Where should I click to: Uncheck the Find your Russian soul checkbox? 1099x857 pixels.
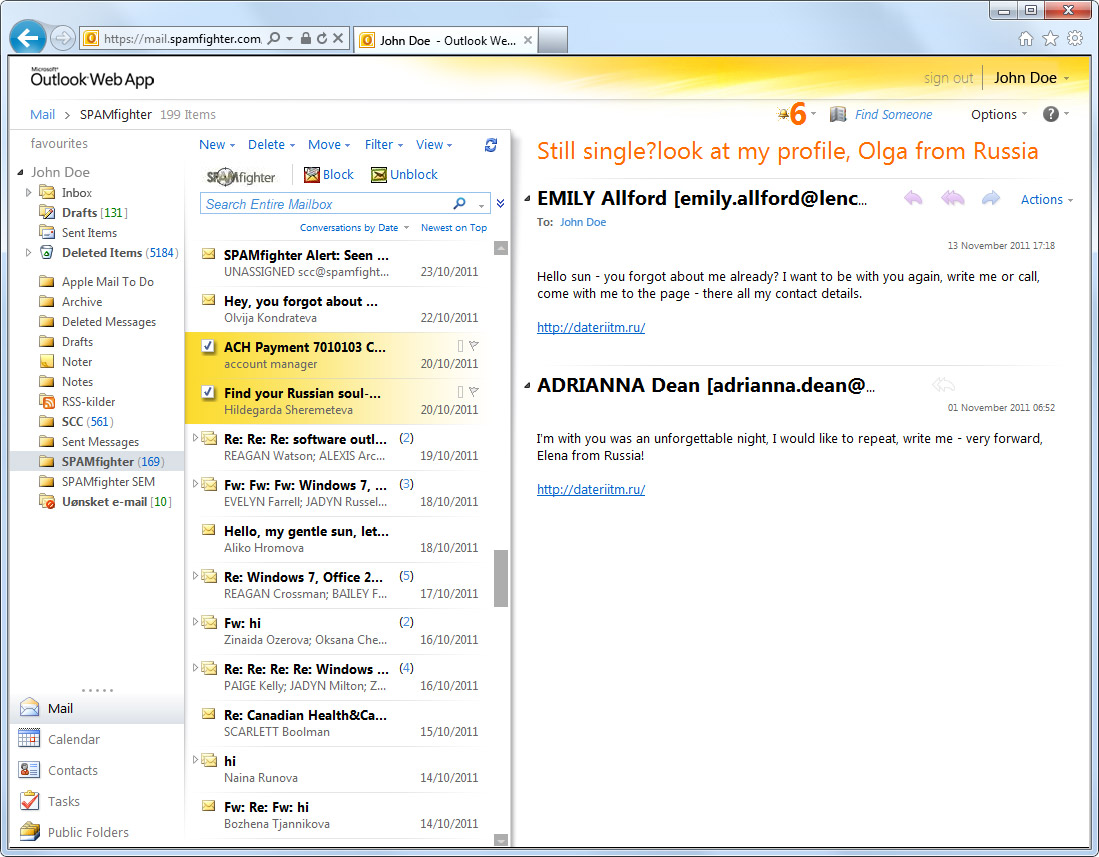click(208, 392)
